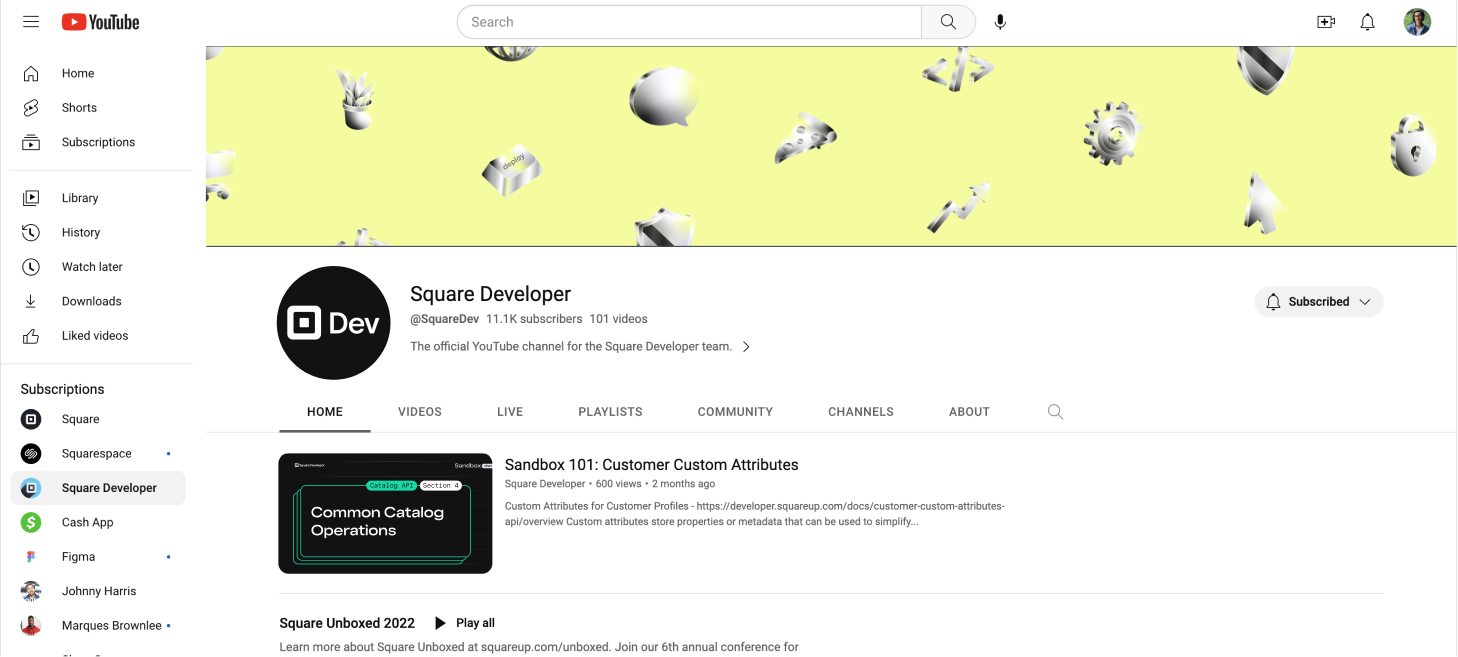The height and width of the screenshot is (657, 1458).
Task: Open Johnny Harris channel subscription
Action: (97, 591)
